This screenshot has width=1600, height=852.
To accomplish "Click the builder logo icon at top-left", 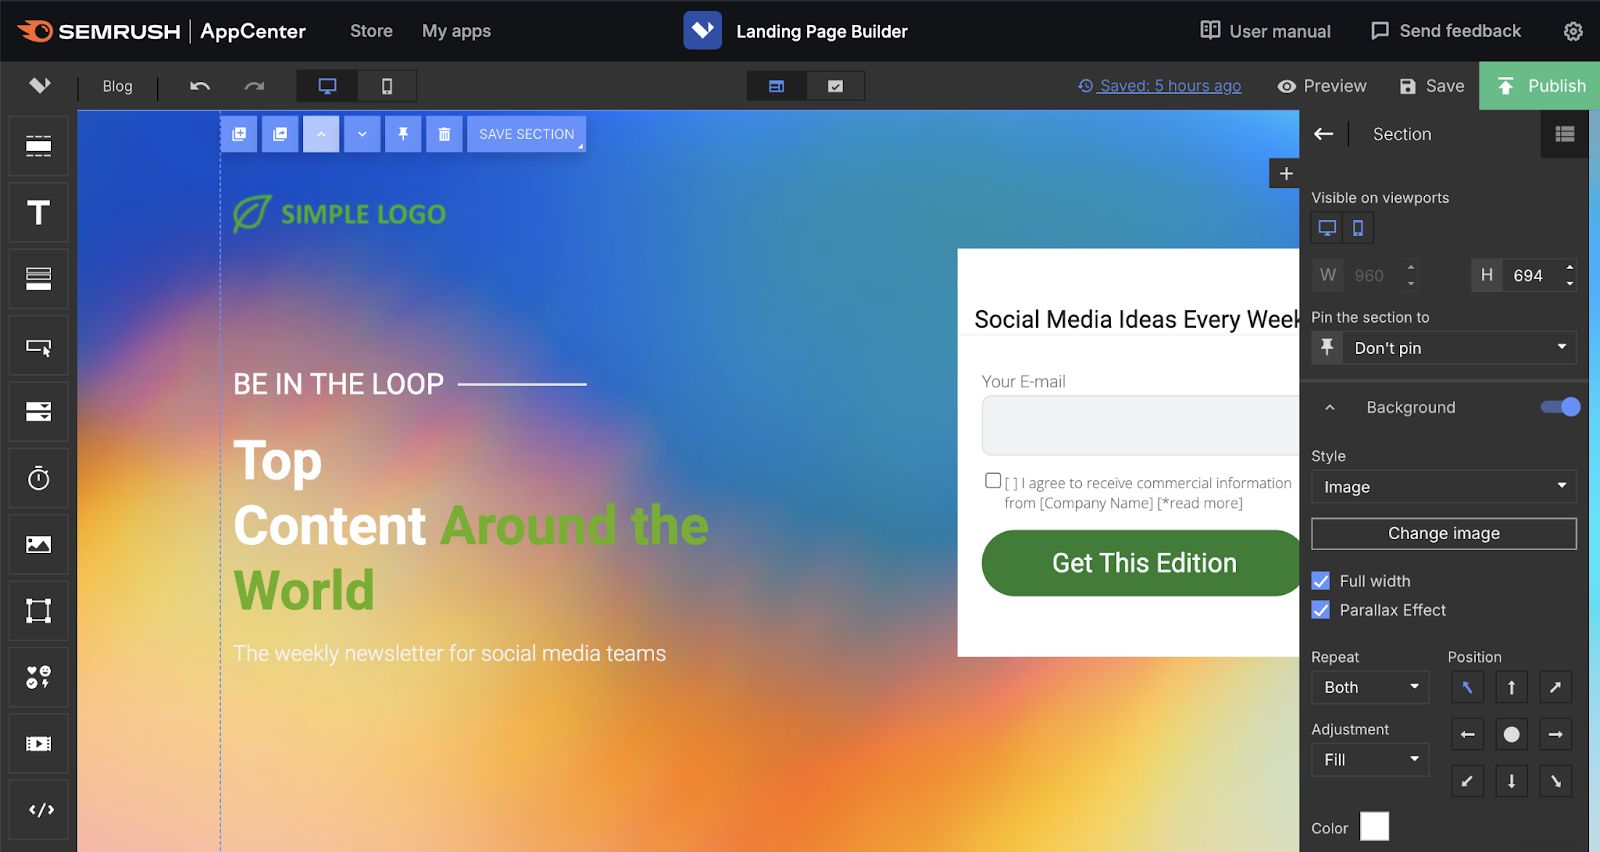I will (x=39, y=86).
